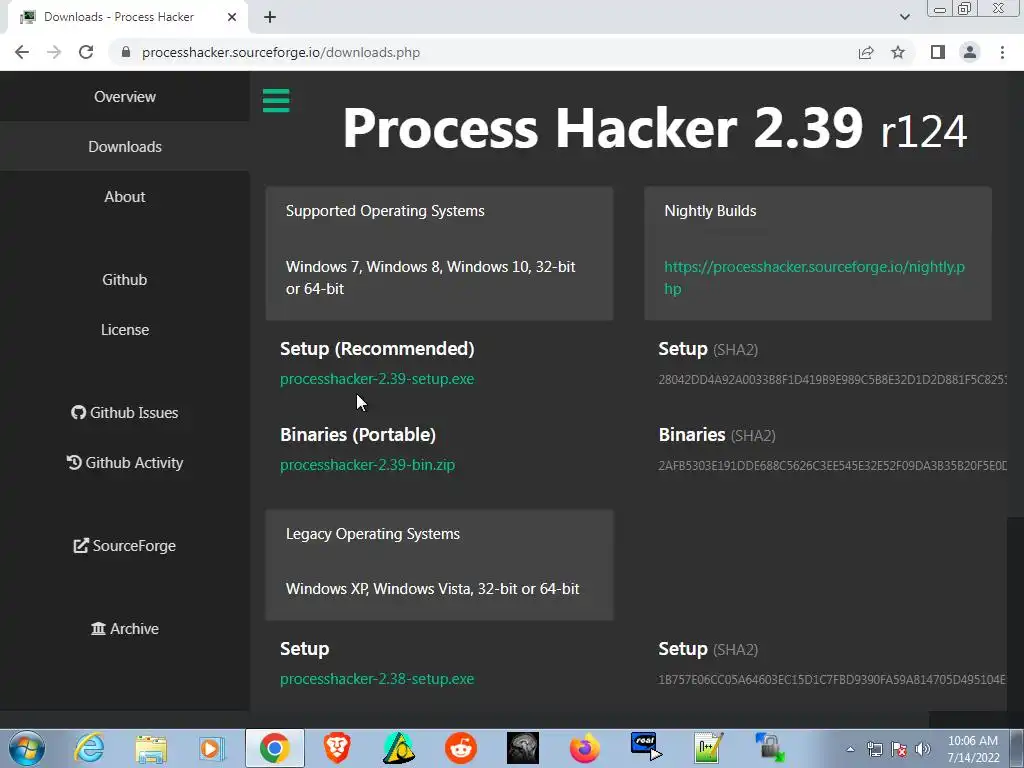
Task: Open Github Activity link in sidebar
Action: [x=125, y=463]
